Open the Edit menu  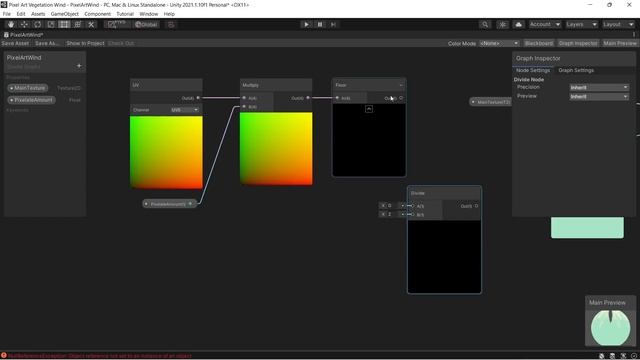tap(21, 14)
